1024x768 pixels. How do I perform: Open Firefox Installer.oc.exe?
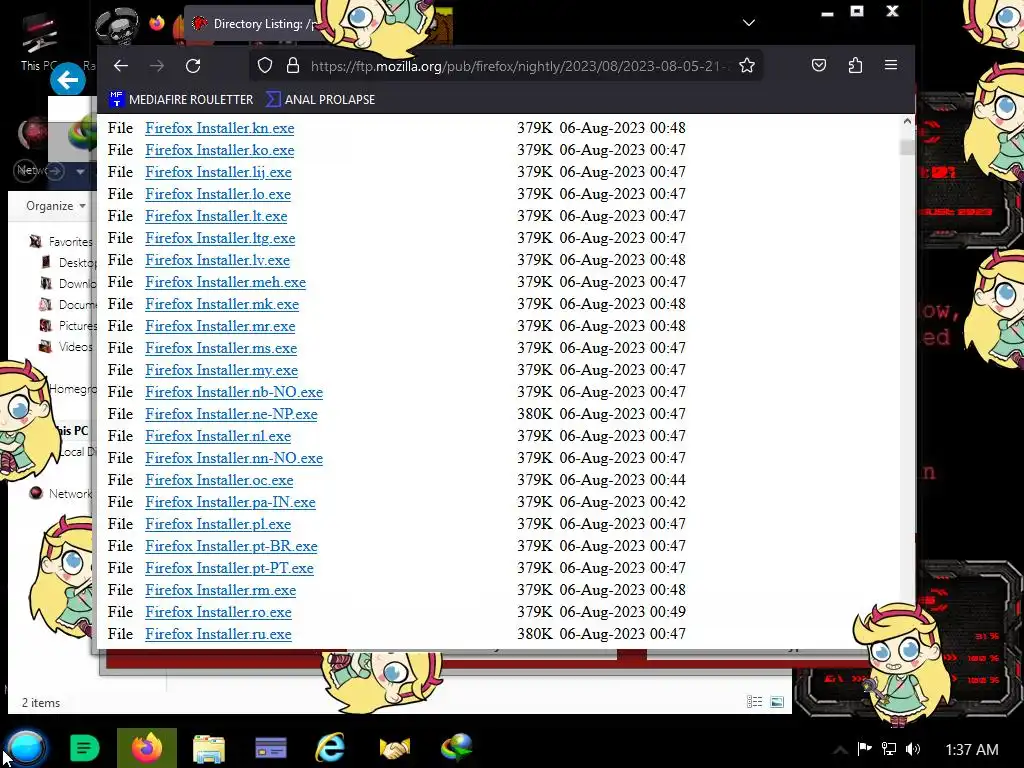coord(219,480)
